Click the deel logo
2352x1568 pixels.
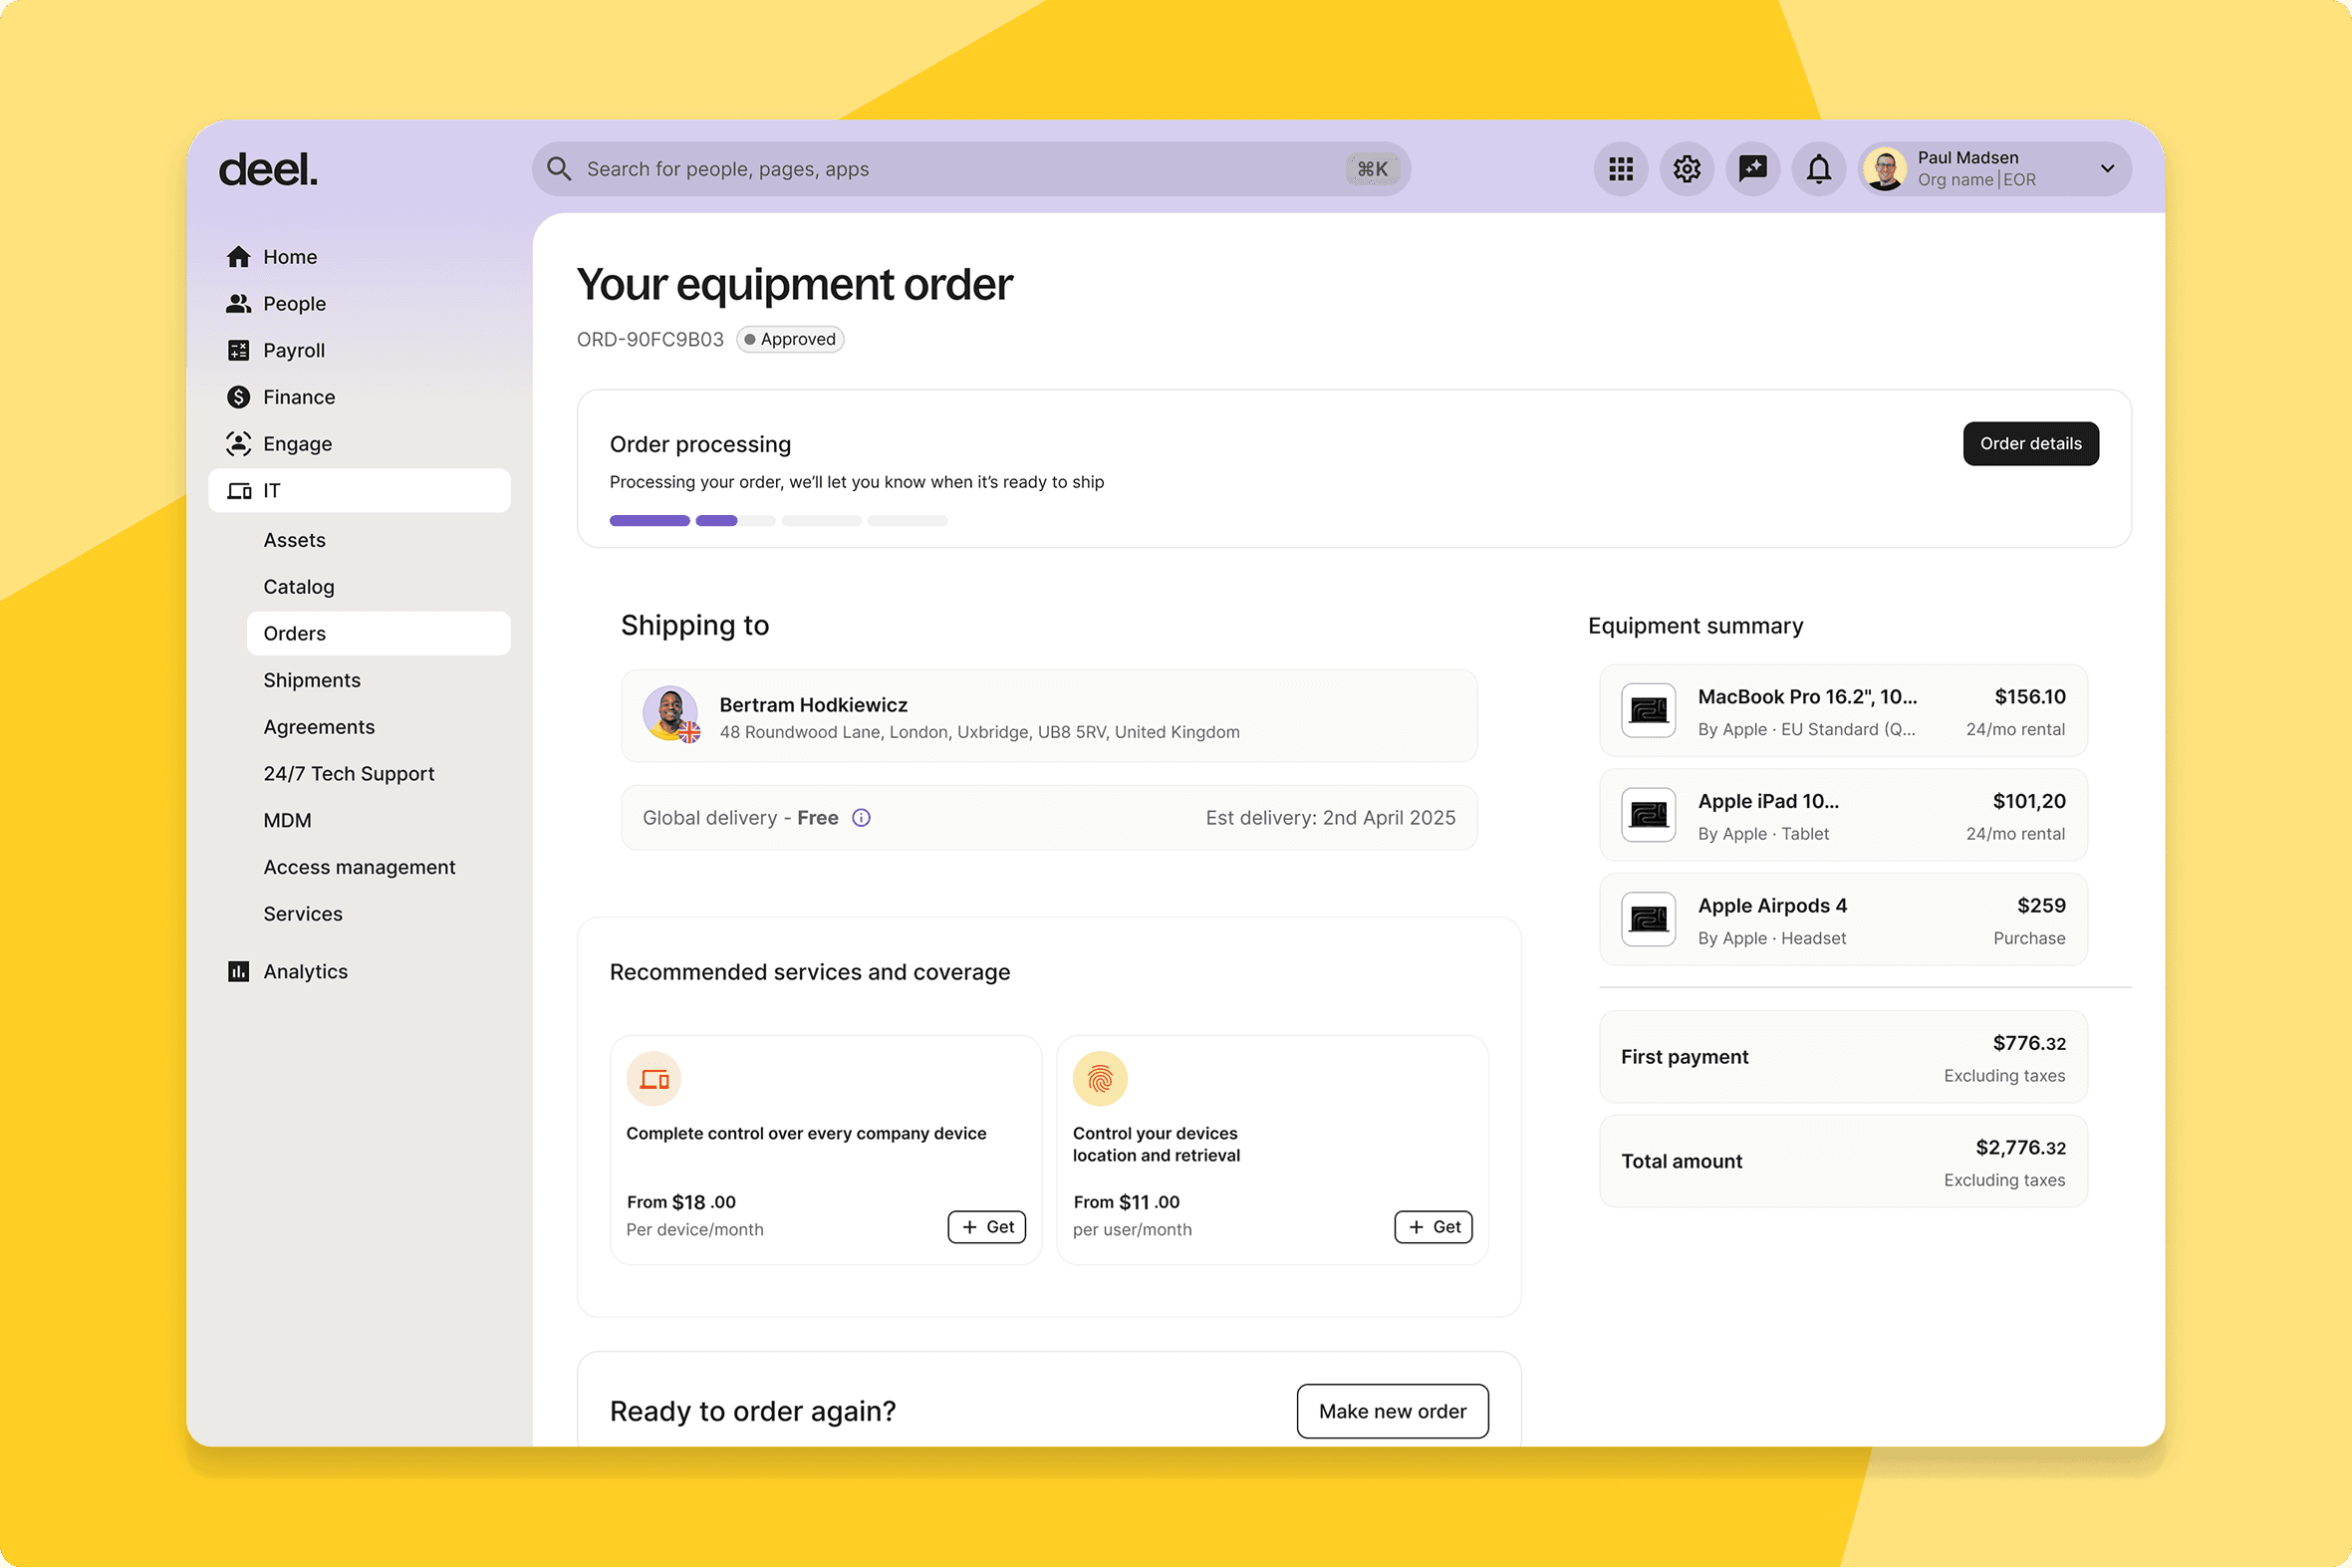268,170
